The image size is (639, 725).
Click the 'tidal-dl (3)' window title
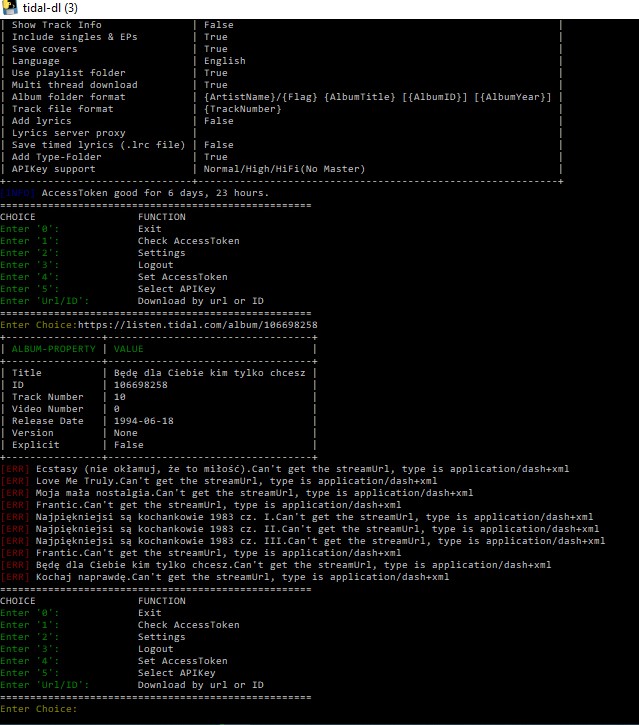(x=50, y=8)
